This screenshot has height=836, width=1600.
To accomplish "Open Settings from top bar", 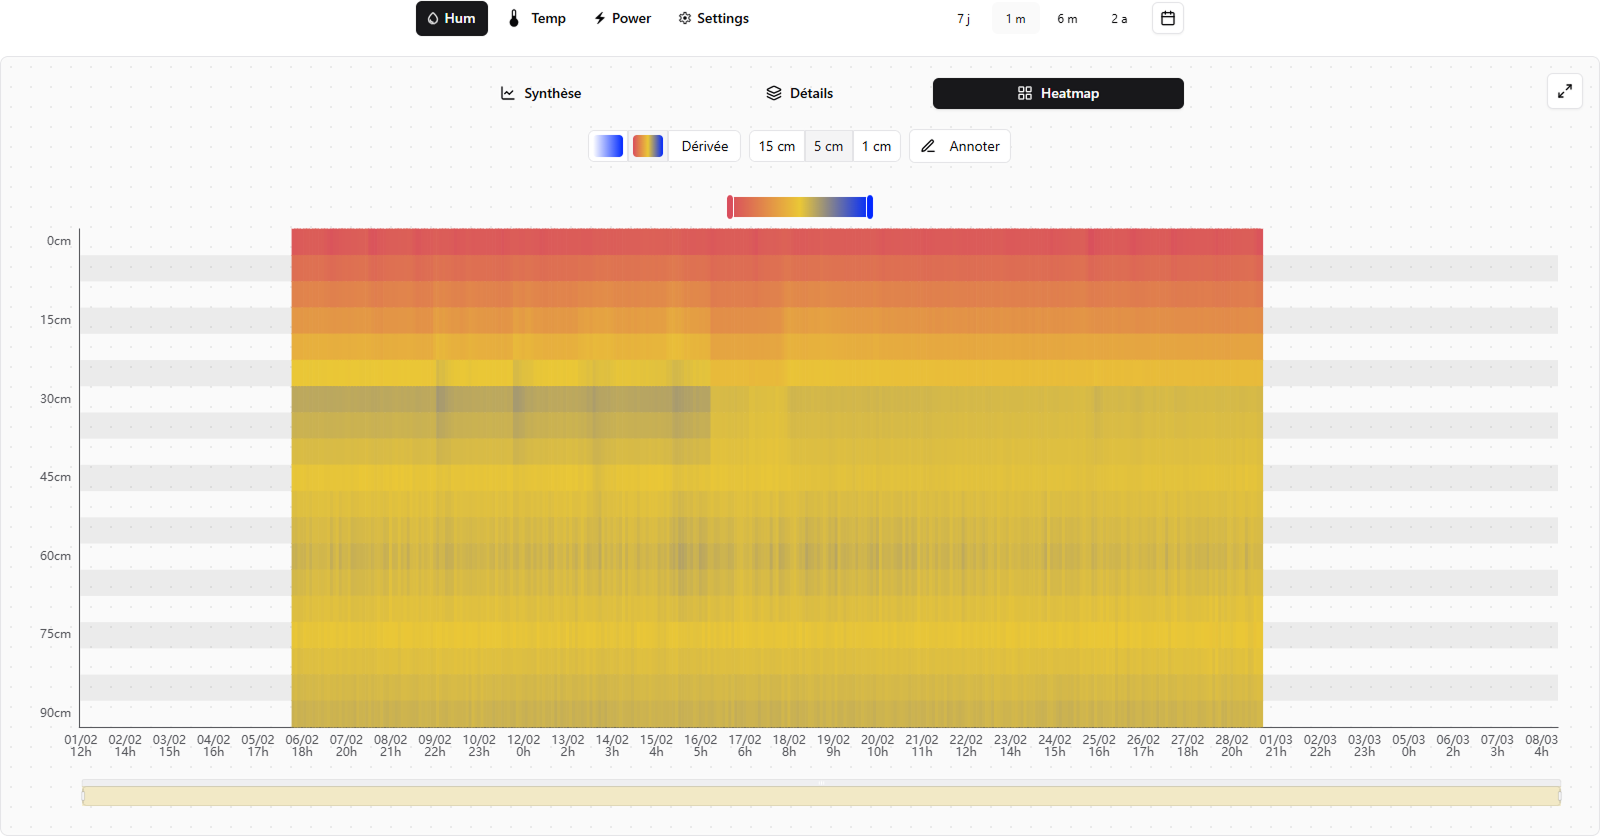I will point(713,18).
